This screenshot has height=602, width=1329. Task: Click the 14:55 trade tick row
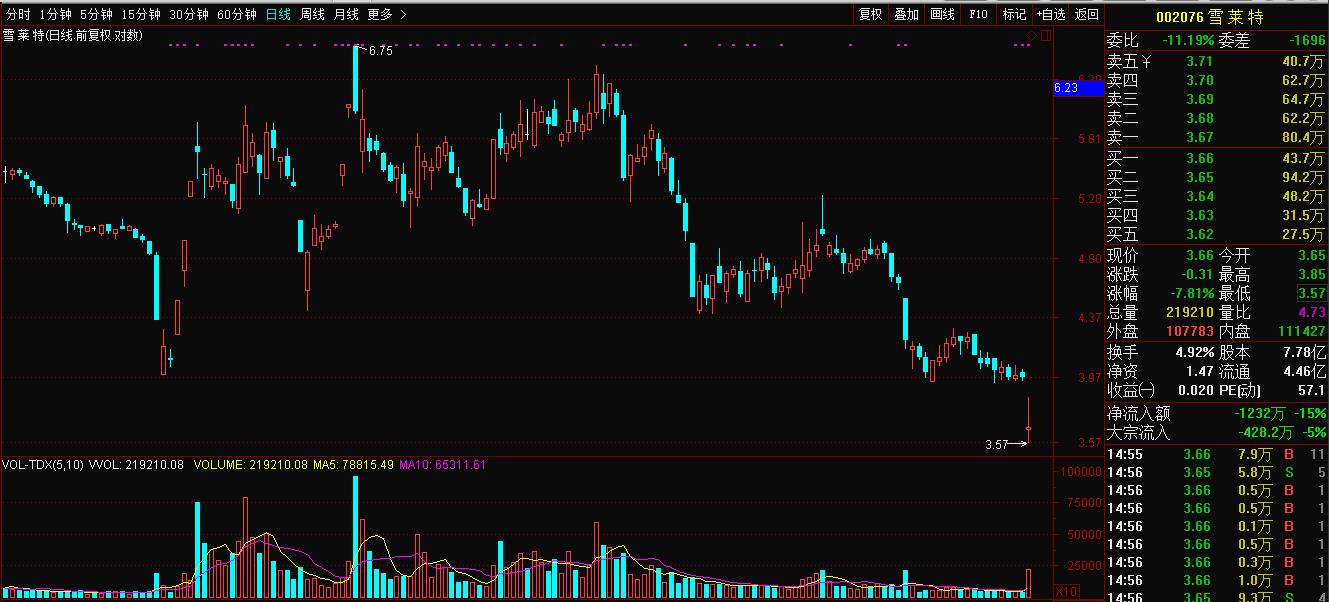coord(1217,454)
